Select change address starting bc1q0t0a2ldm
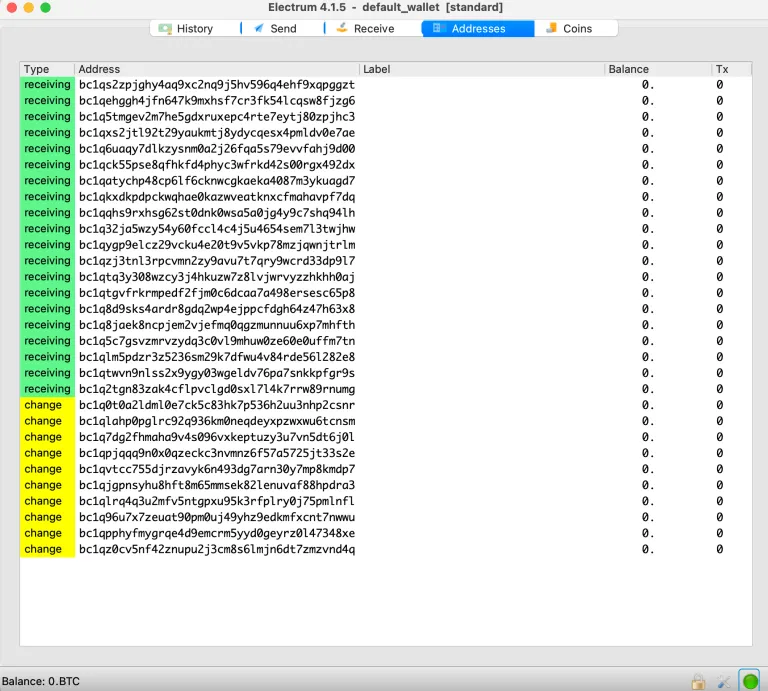The width and height of the screenshot is (768, 691). tap(217, 405)
